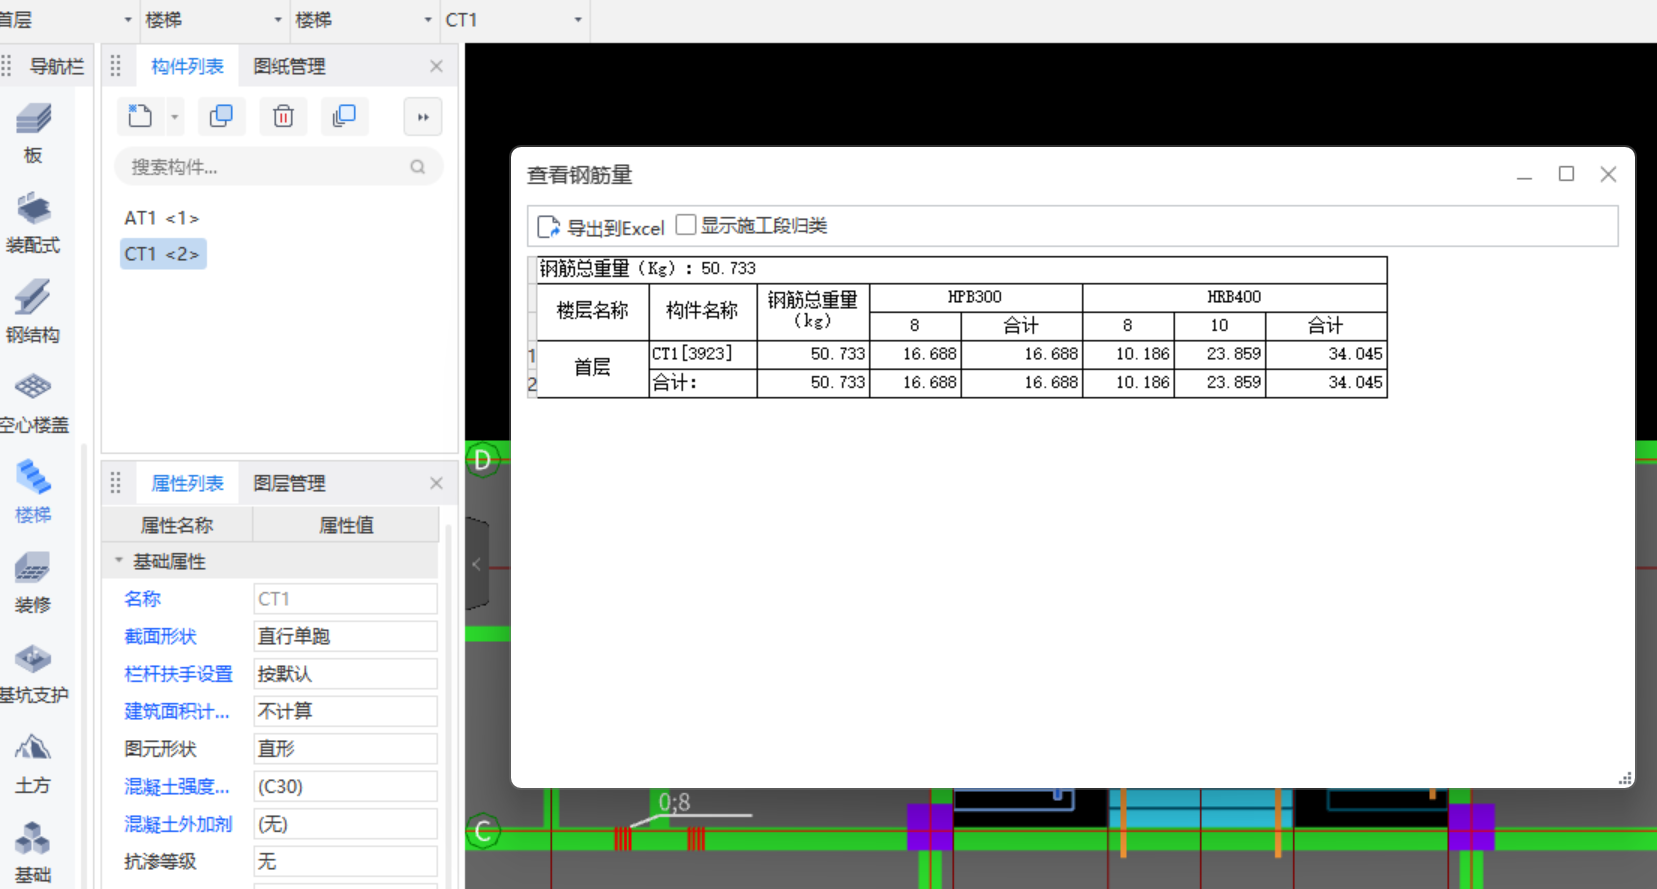
Task: Open the 空心楼盖 category in the navigation bar
Action: [x=33, y=403]
